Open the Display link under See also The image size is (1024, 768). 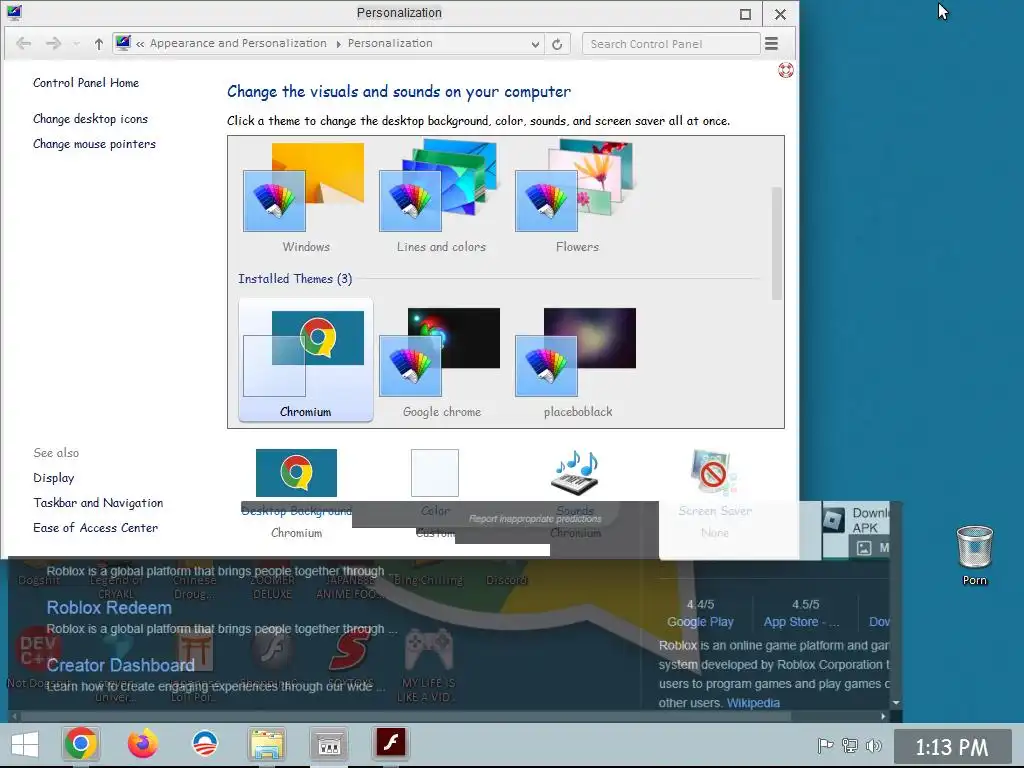click(54, 478)
